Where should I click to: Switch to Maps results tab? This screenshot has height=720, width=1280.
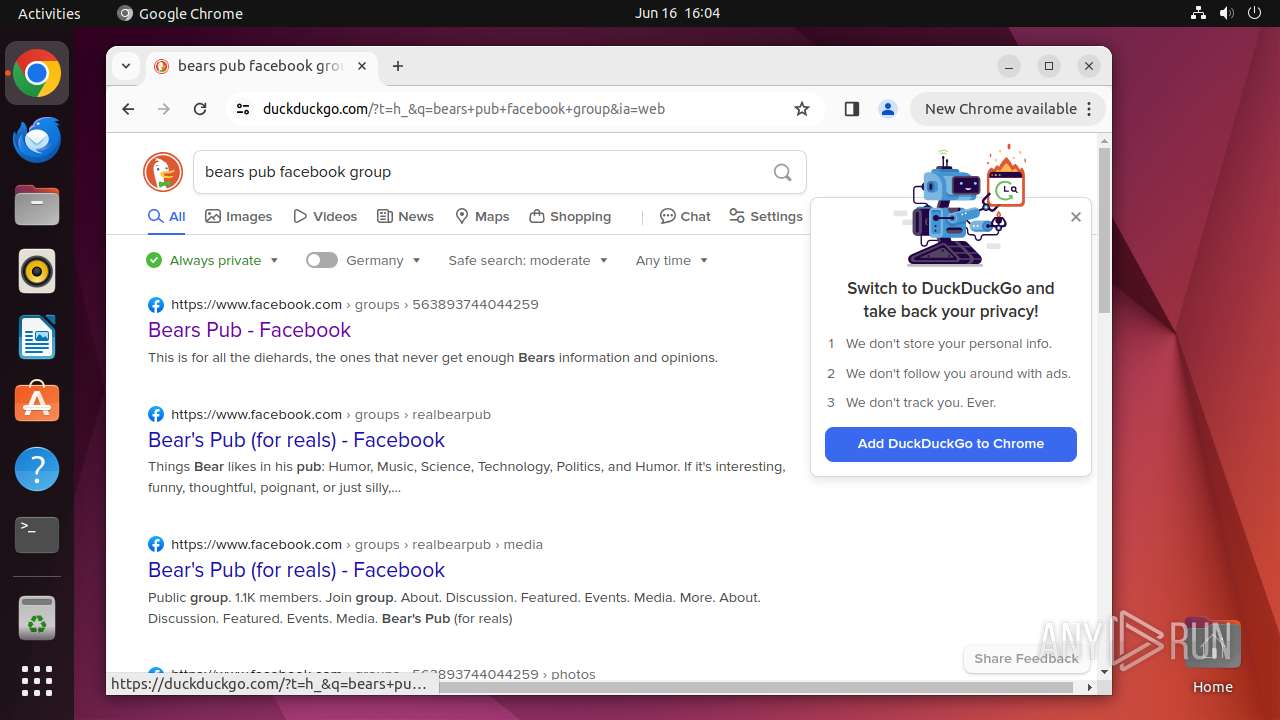[x=482, y=216]
